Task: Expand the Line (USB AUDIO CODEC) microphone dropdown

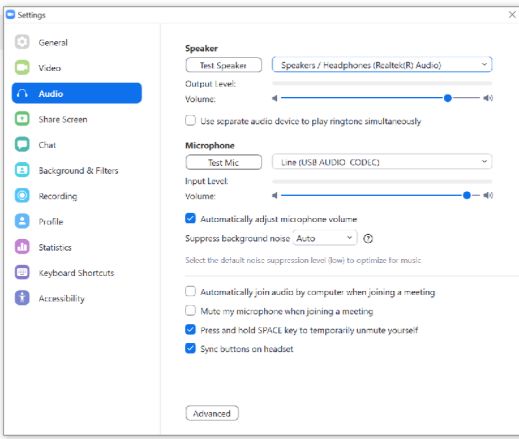Action: point(382,162)
